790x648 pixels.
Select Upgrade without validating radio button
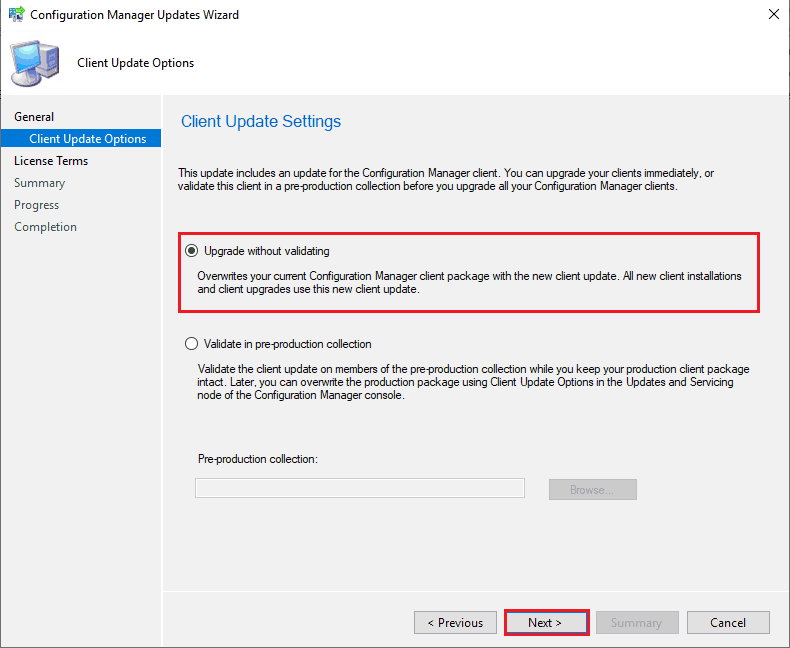[191, 250]
